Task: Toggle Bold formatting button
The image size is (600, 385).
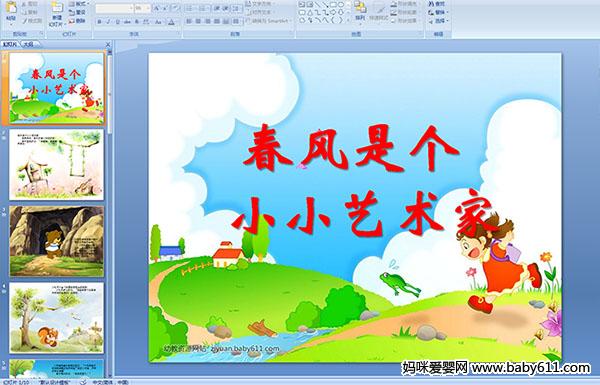Action: point(99,22)
